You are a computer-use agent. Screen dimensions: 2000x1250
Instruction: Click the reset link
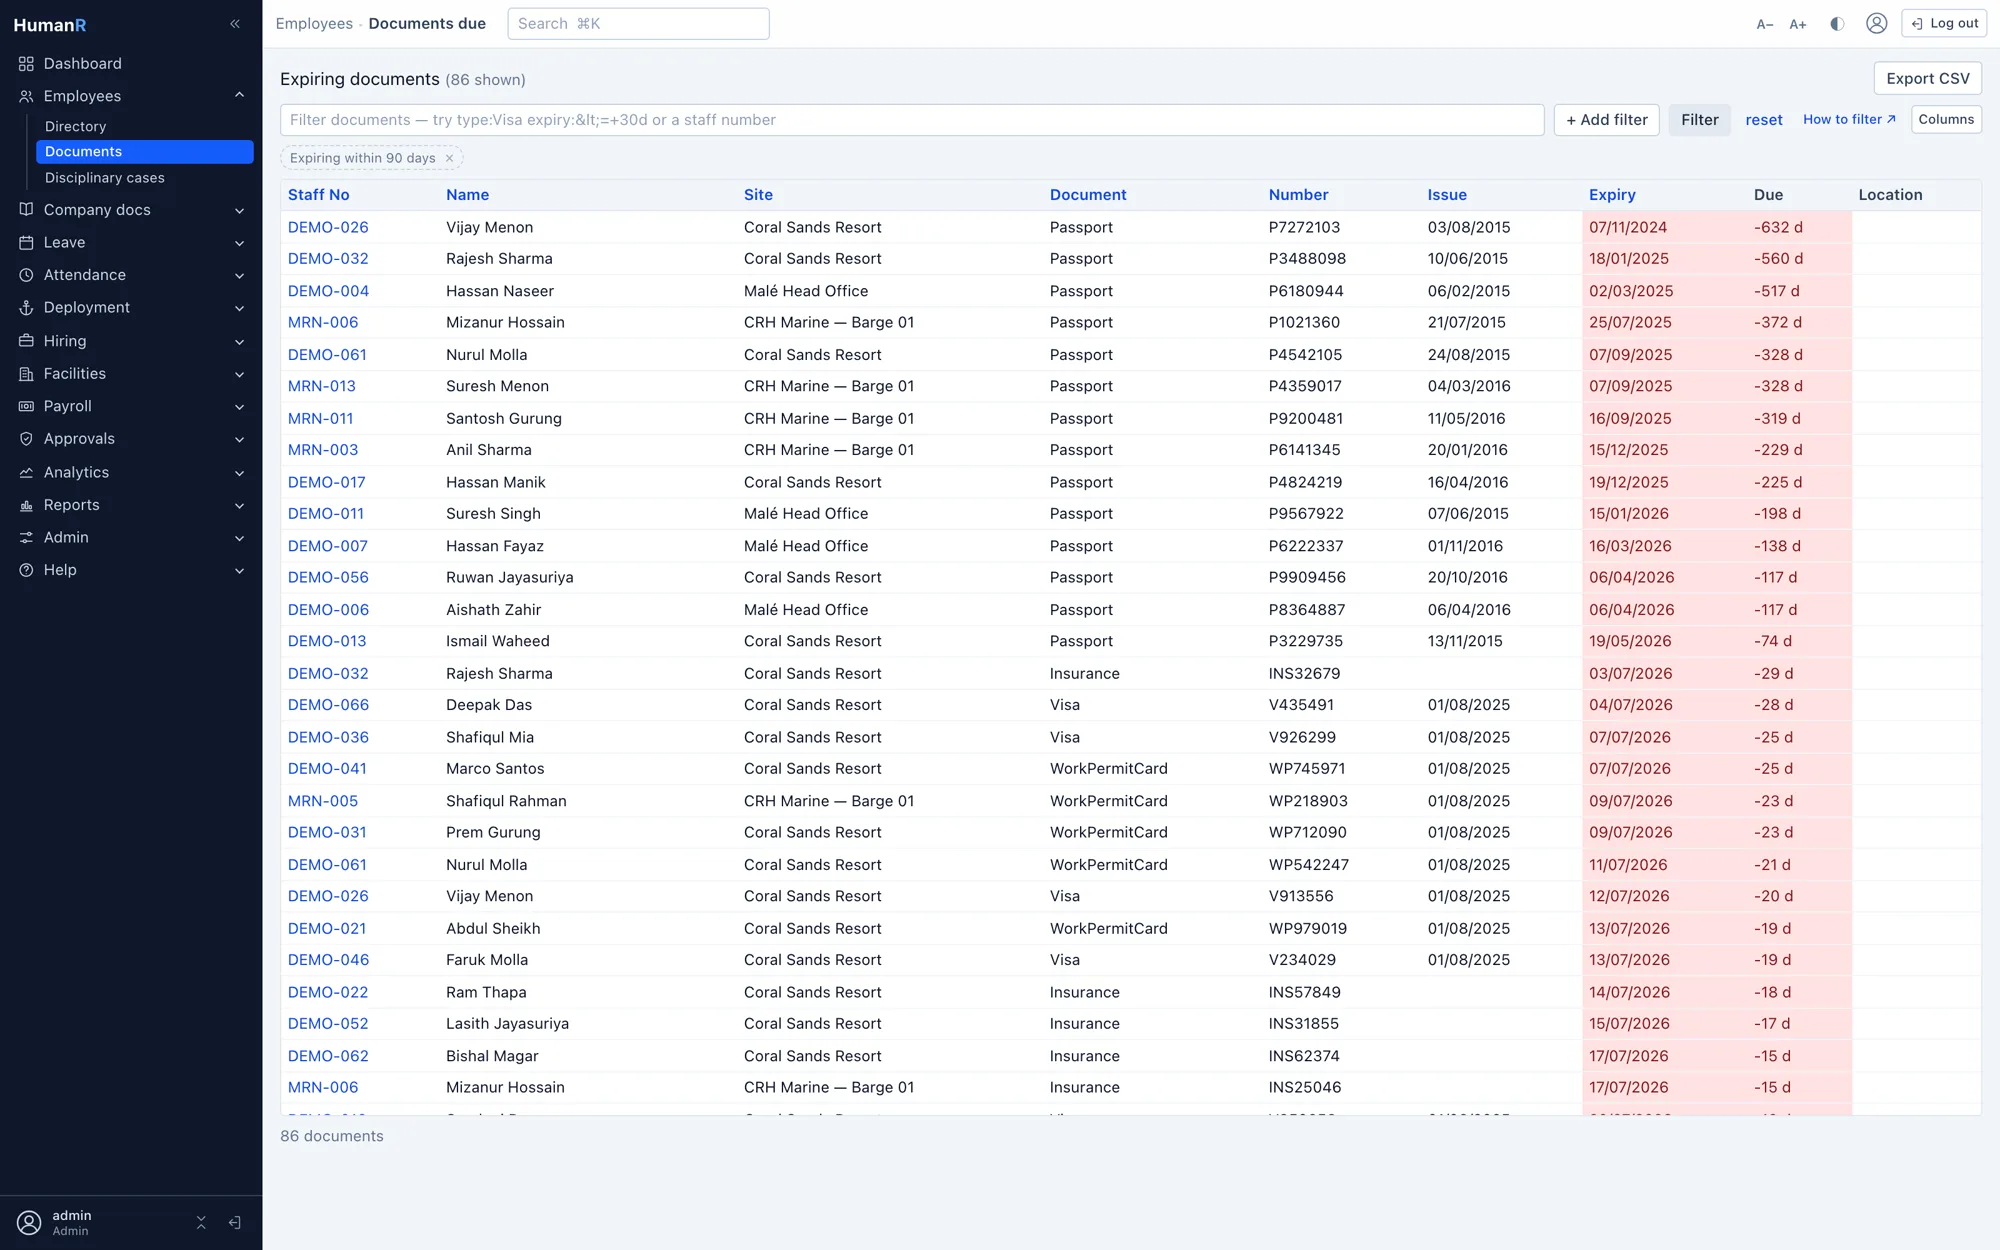1764,120
